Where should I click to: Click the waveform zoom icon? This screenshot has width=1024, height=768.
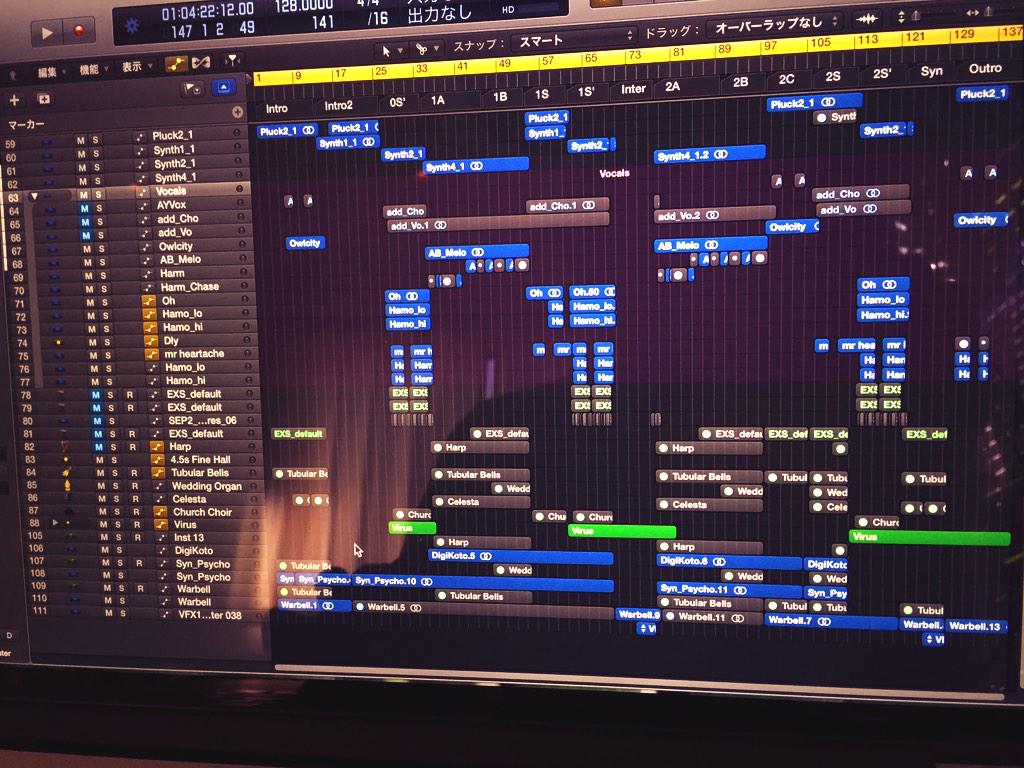point(867,19)
